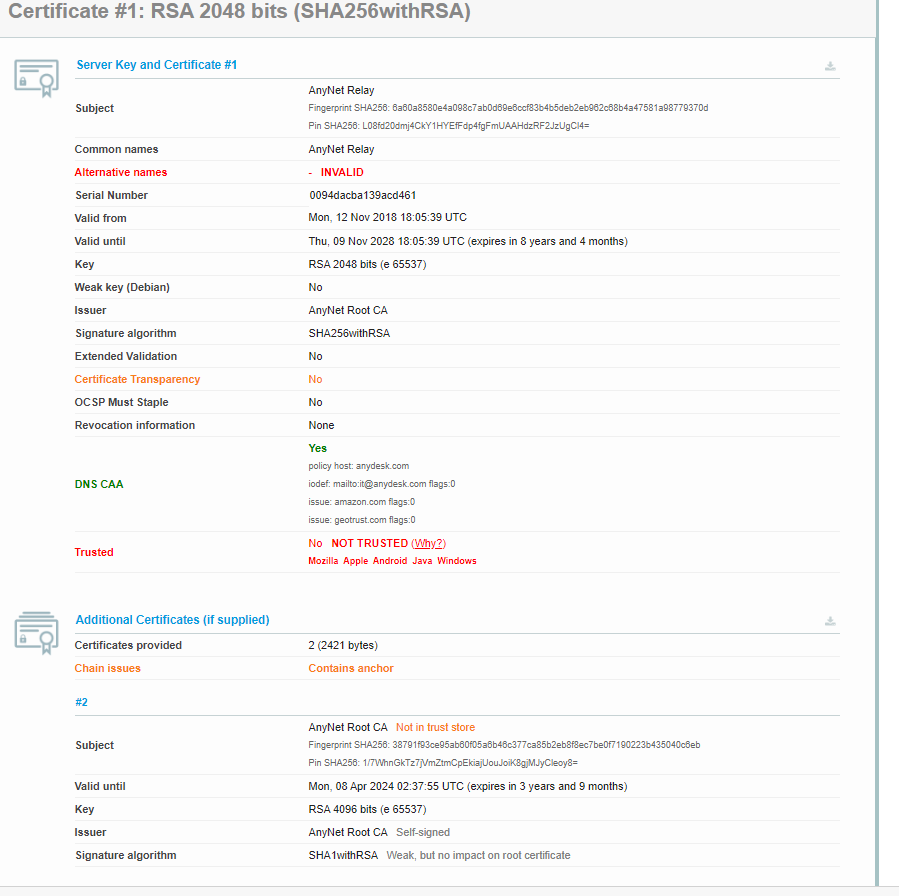The image size is (899, 896).
Task: Click the "Additional Certificates (if supplied)" heading
Action: pos(172,620)
